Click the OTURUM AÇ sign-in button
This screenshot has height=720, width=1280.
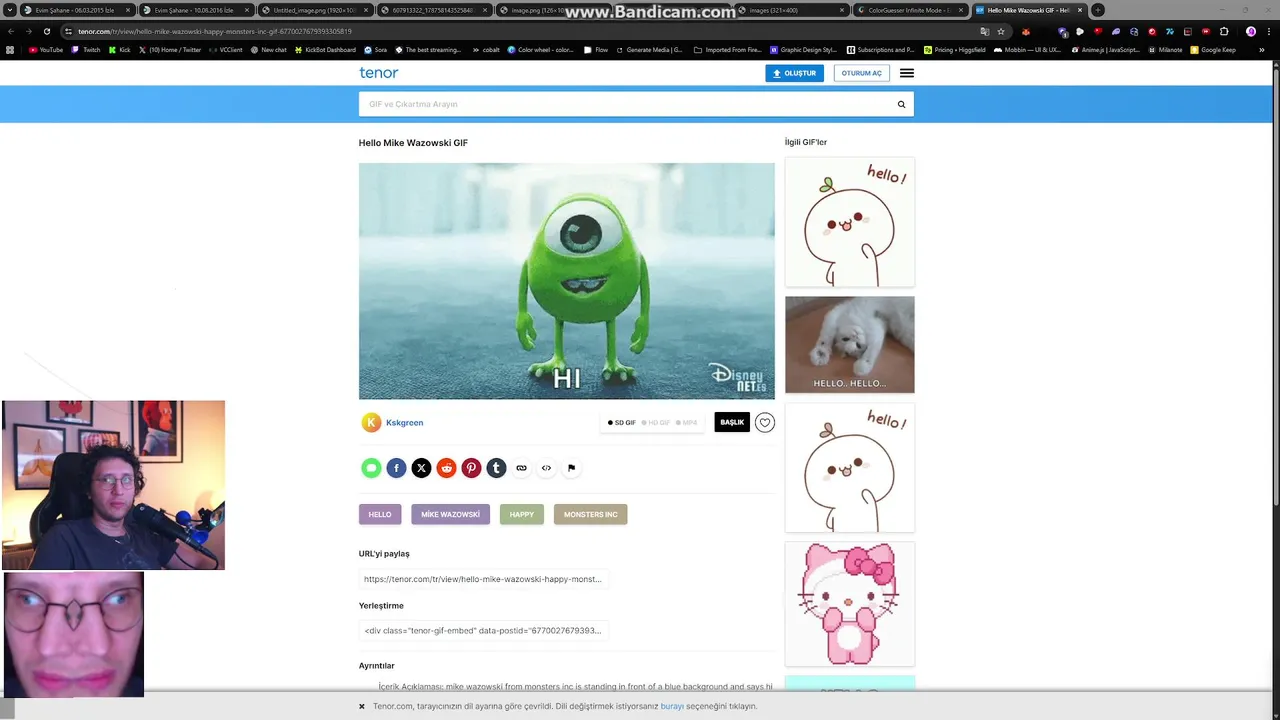click(x=861, y=73)
